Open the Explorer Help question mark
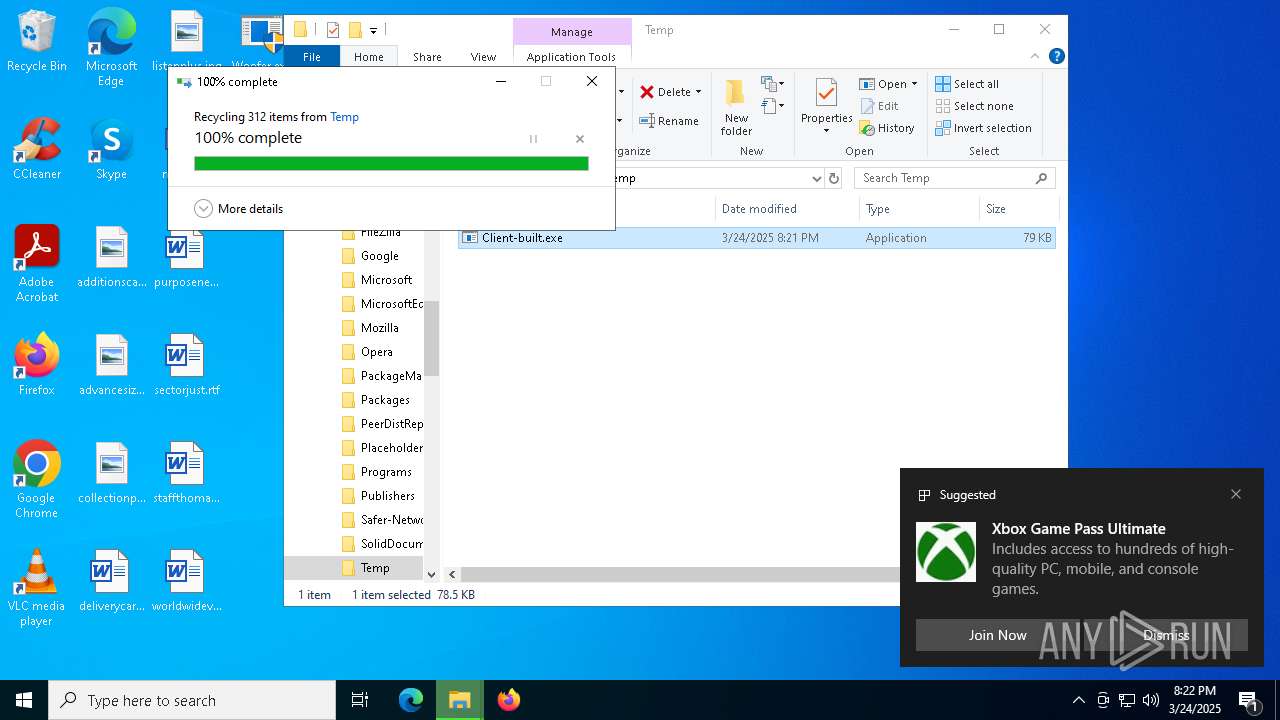The image size is (1280, 720). point(1056,56)
